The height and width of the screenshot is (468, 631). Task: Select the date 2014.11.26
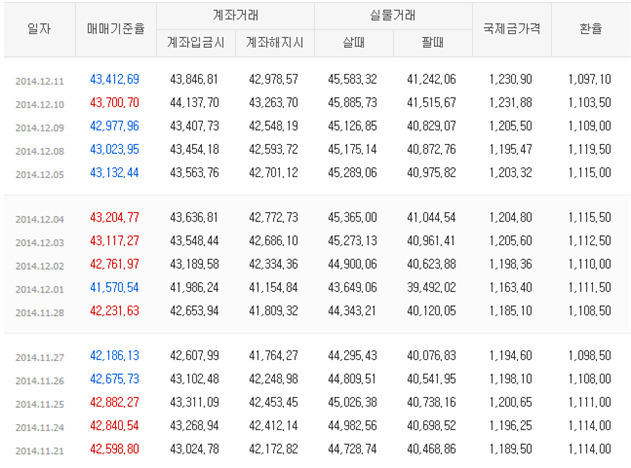[39, 381]
